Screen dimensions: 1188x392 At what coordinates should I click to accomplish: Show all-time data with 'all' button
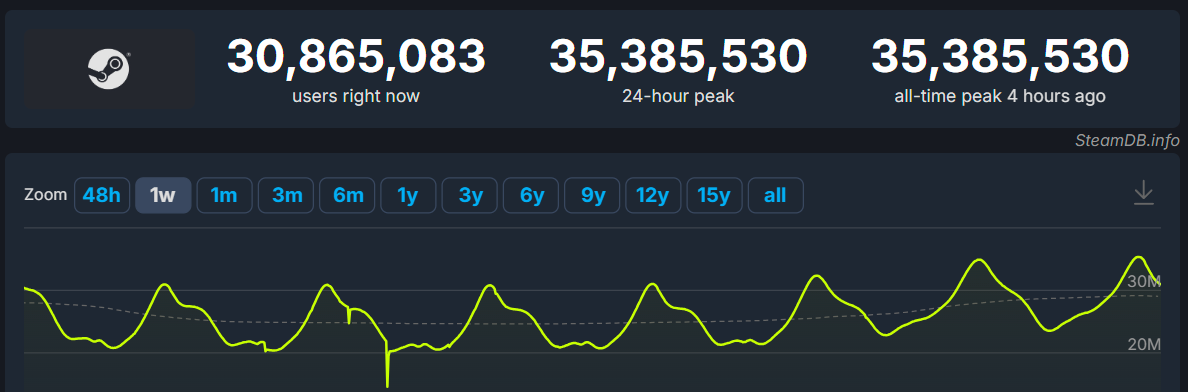pos(776,196)
